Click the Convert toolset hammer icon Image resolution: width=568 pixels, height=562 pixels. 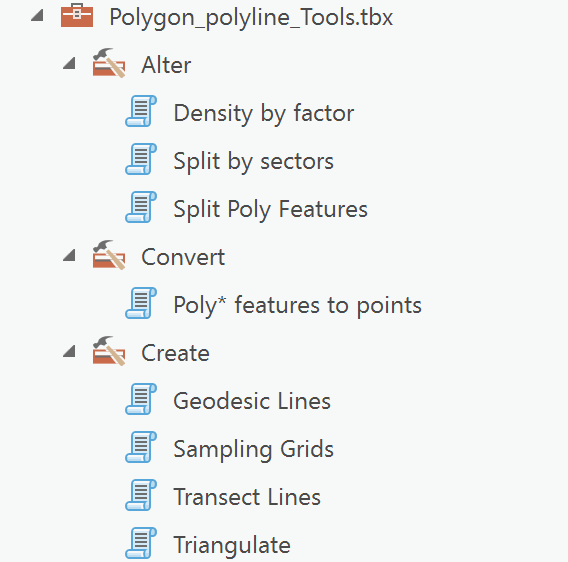coord(109,255)
